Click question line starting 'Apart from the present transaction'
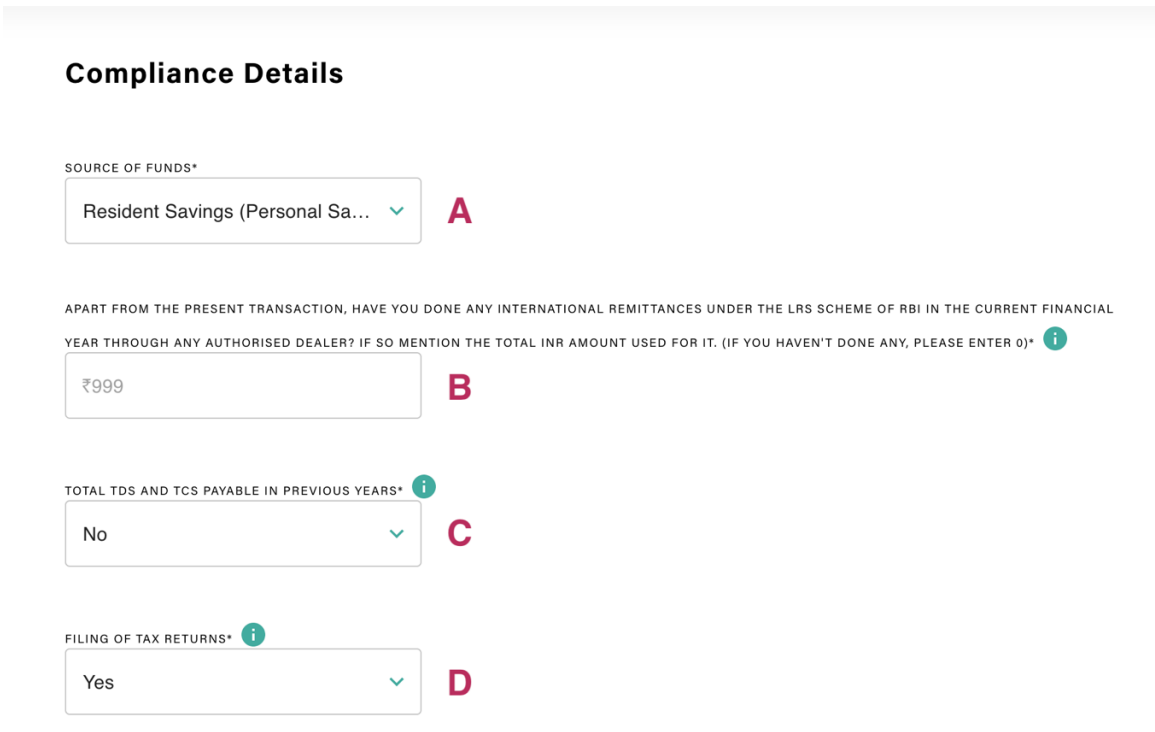 589,309
